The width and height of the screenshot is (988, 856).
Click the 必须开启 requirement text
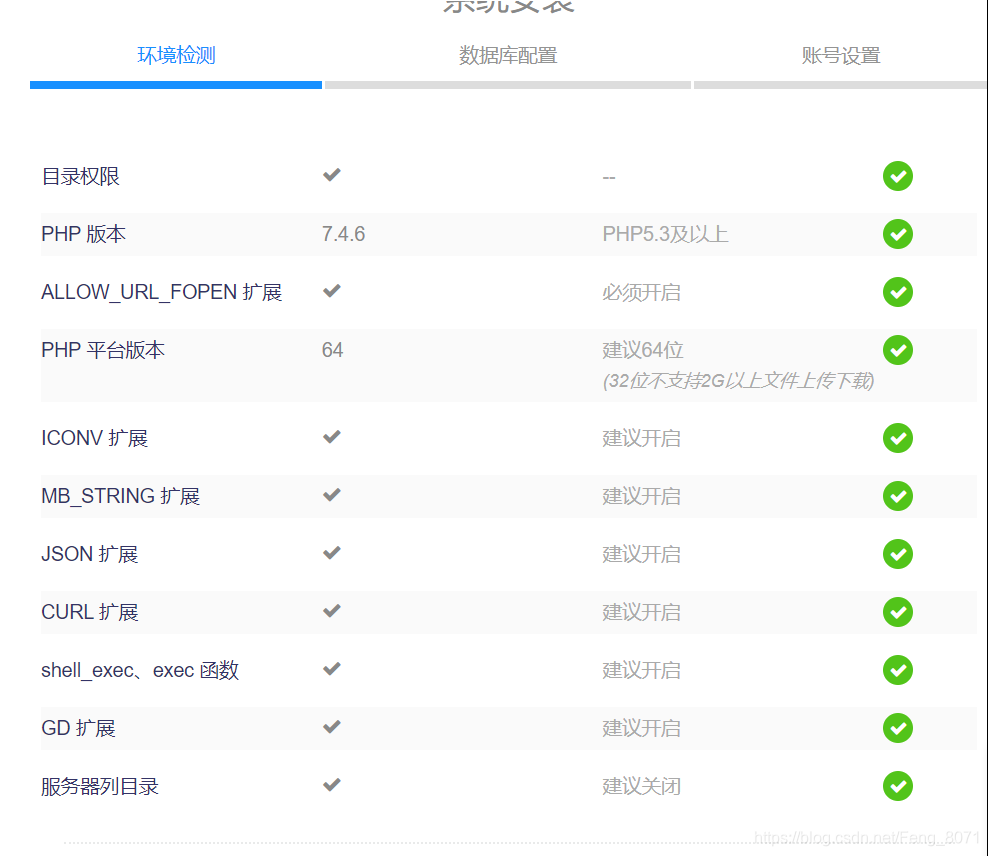click(641, 292)
